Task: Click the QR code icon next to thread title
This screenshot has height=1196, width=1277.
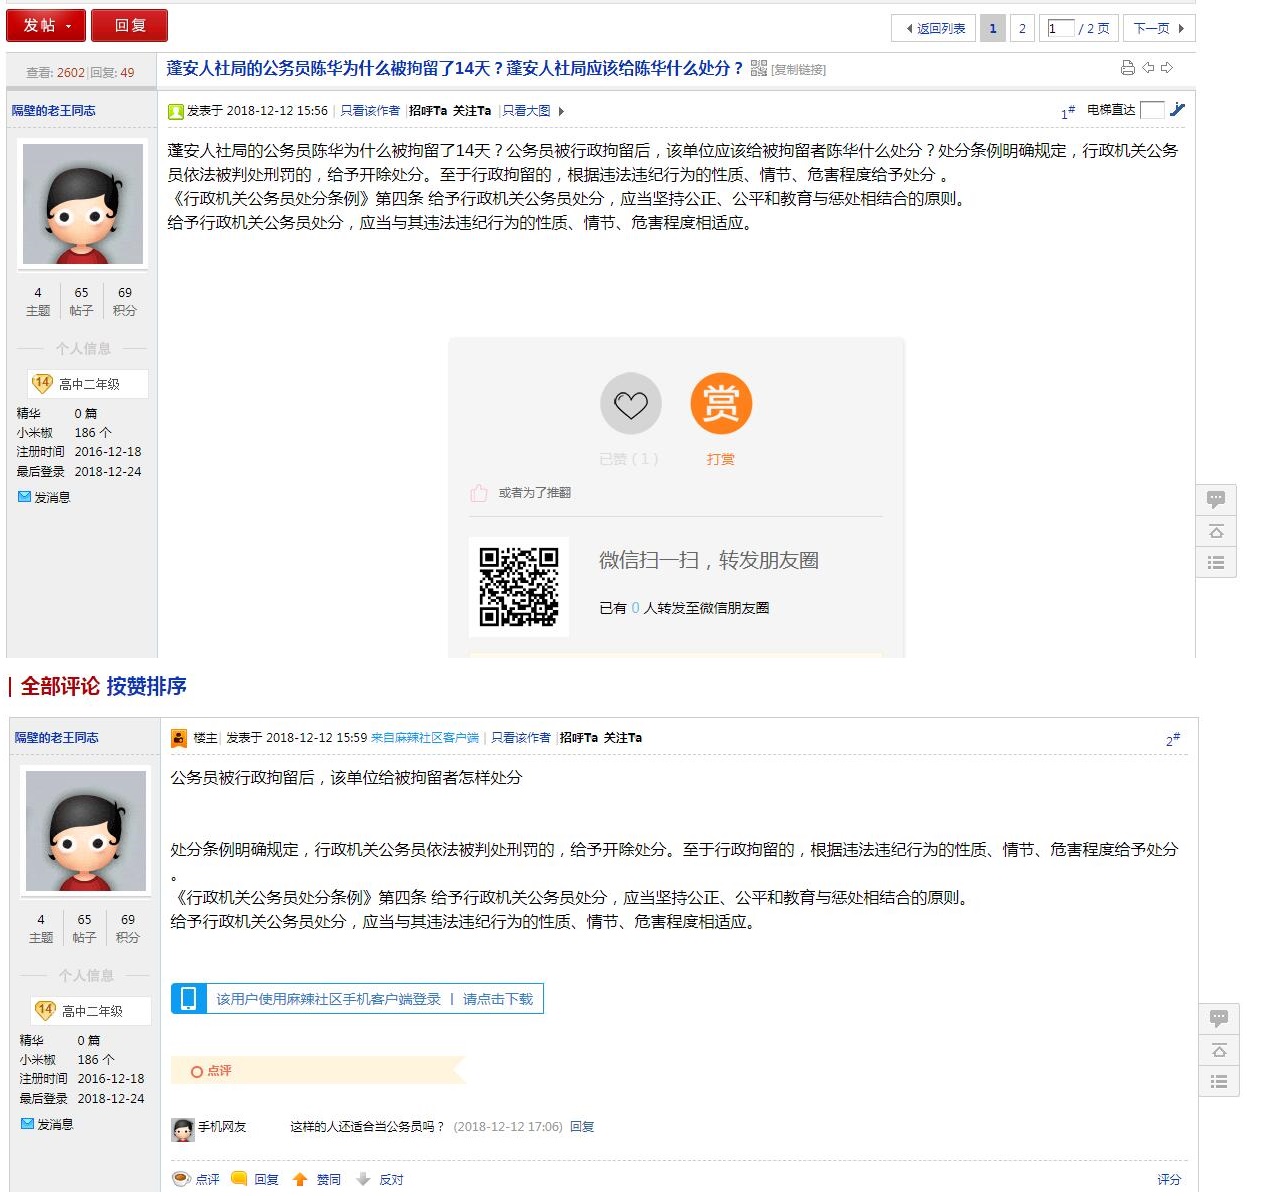Action: [x=758, y=68]
